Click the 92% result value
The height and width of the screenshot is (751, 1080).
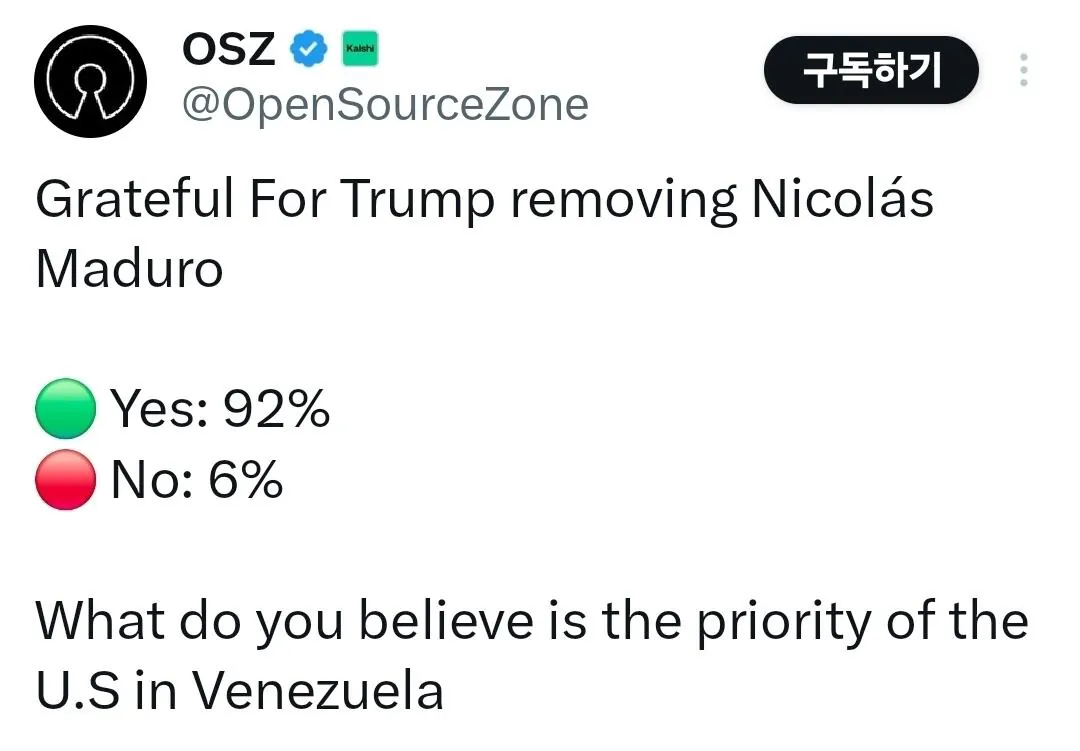pyautogui.click(x=275, y=409)
